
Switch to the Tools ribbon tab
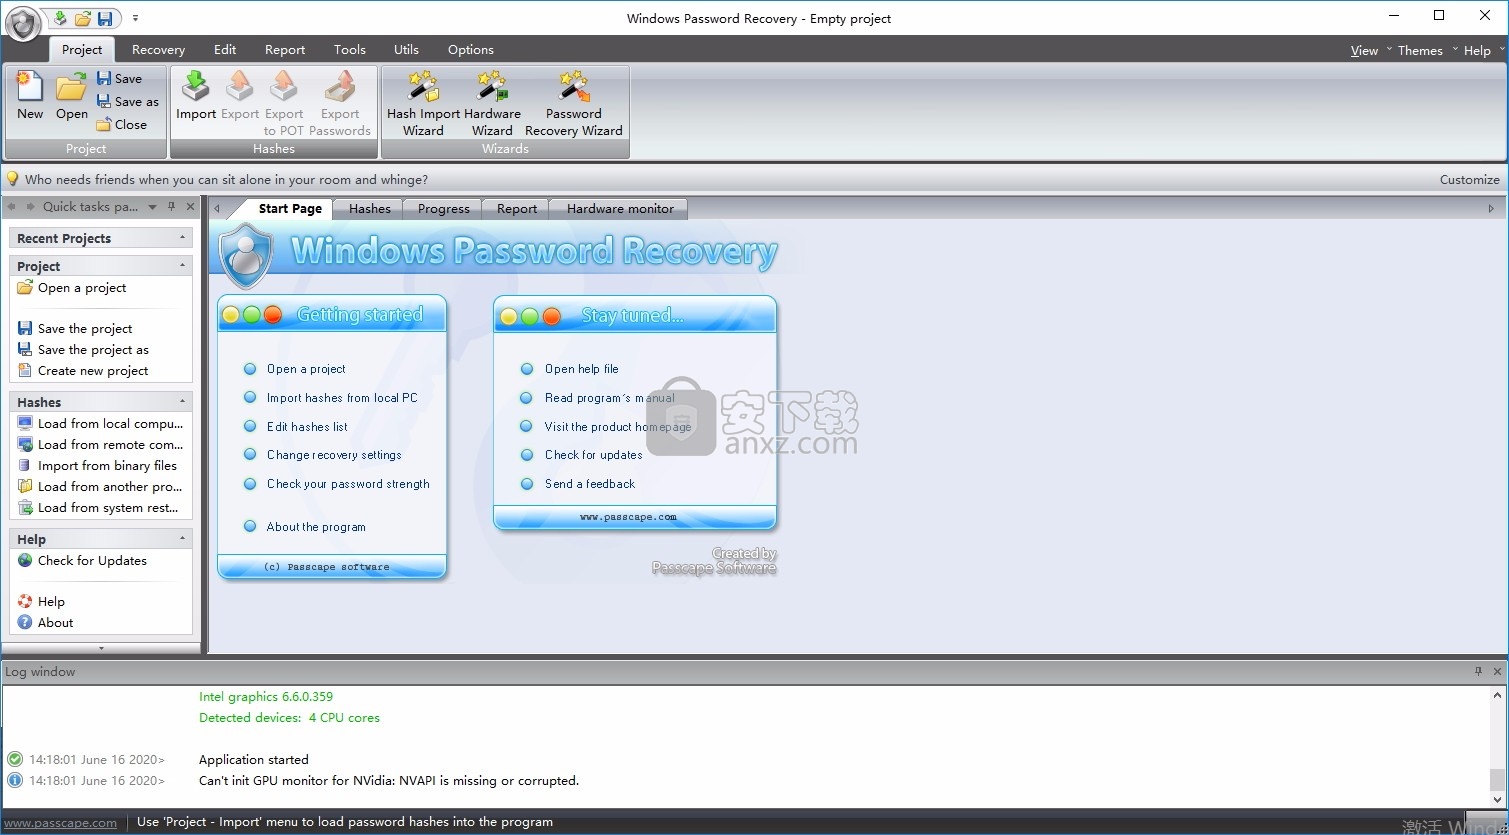click(x=350, y=49)
